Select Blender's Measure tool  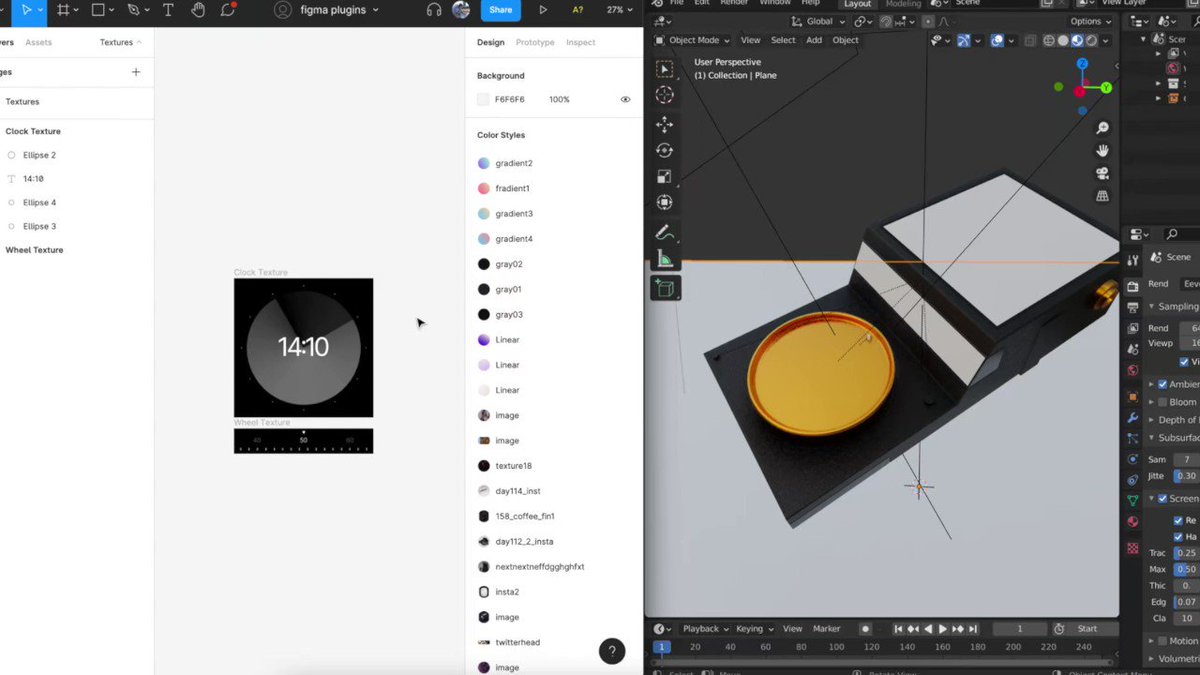coord(664,260)
